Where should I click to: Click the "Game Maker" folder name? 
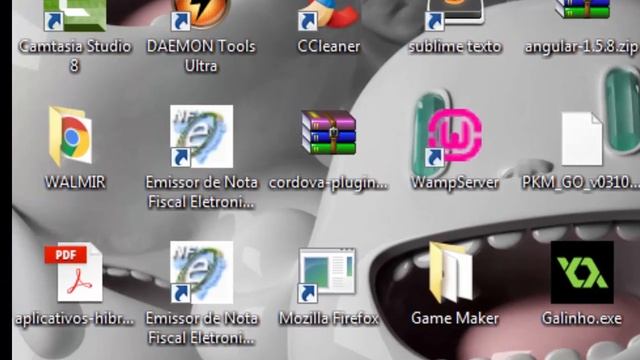coord(455,318)
